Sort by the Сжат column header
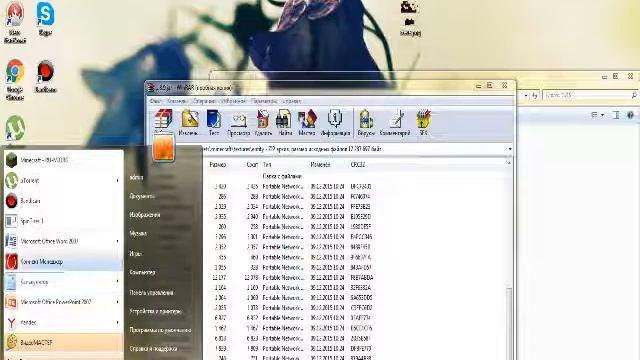Viewport: 640px width, 360px height. click(252, 164)
